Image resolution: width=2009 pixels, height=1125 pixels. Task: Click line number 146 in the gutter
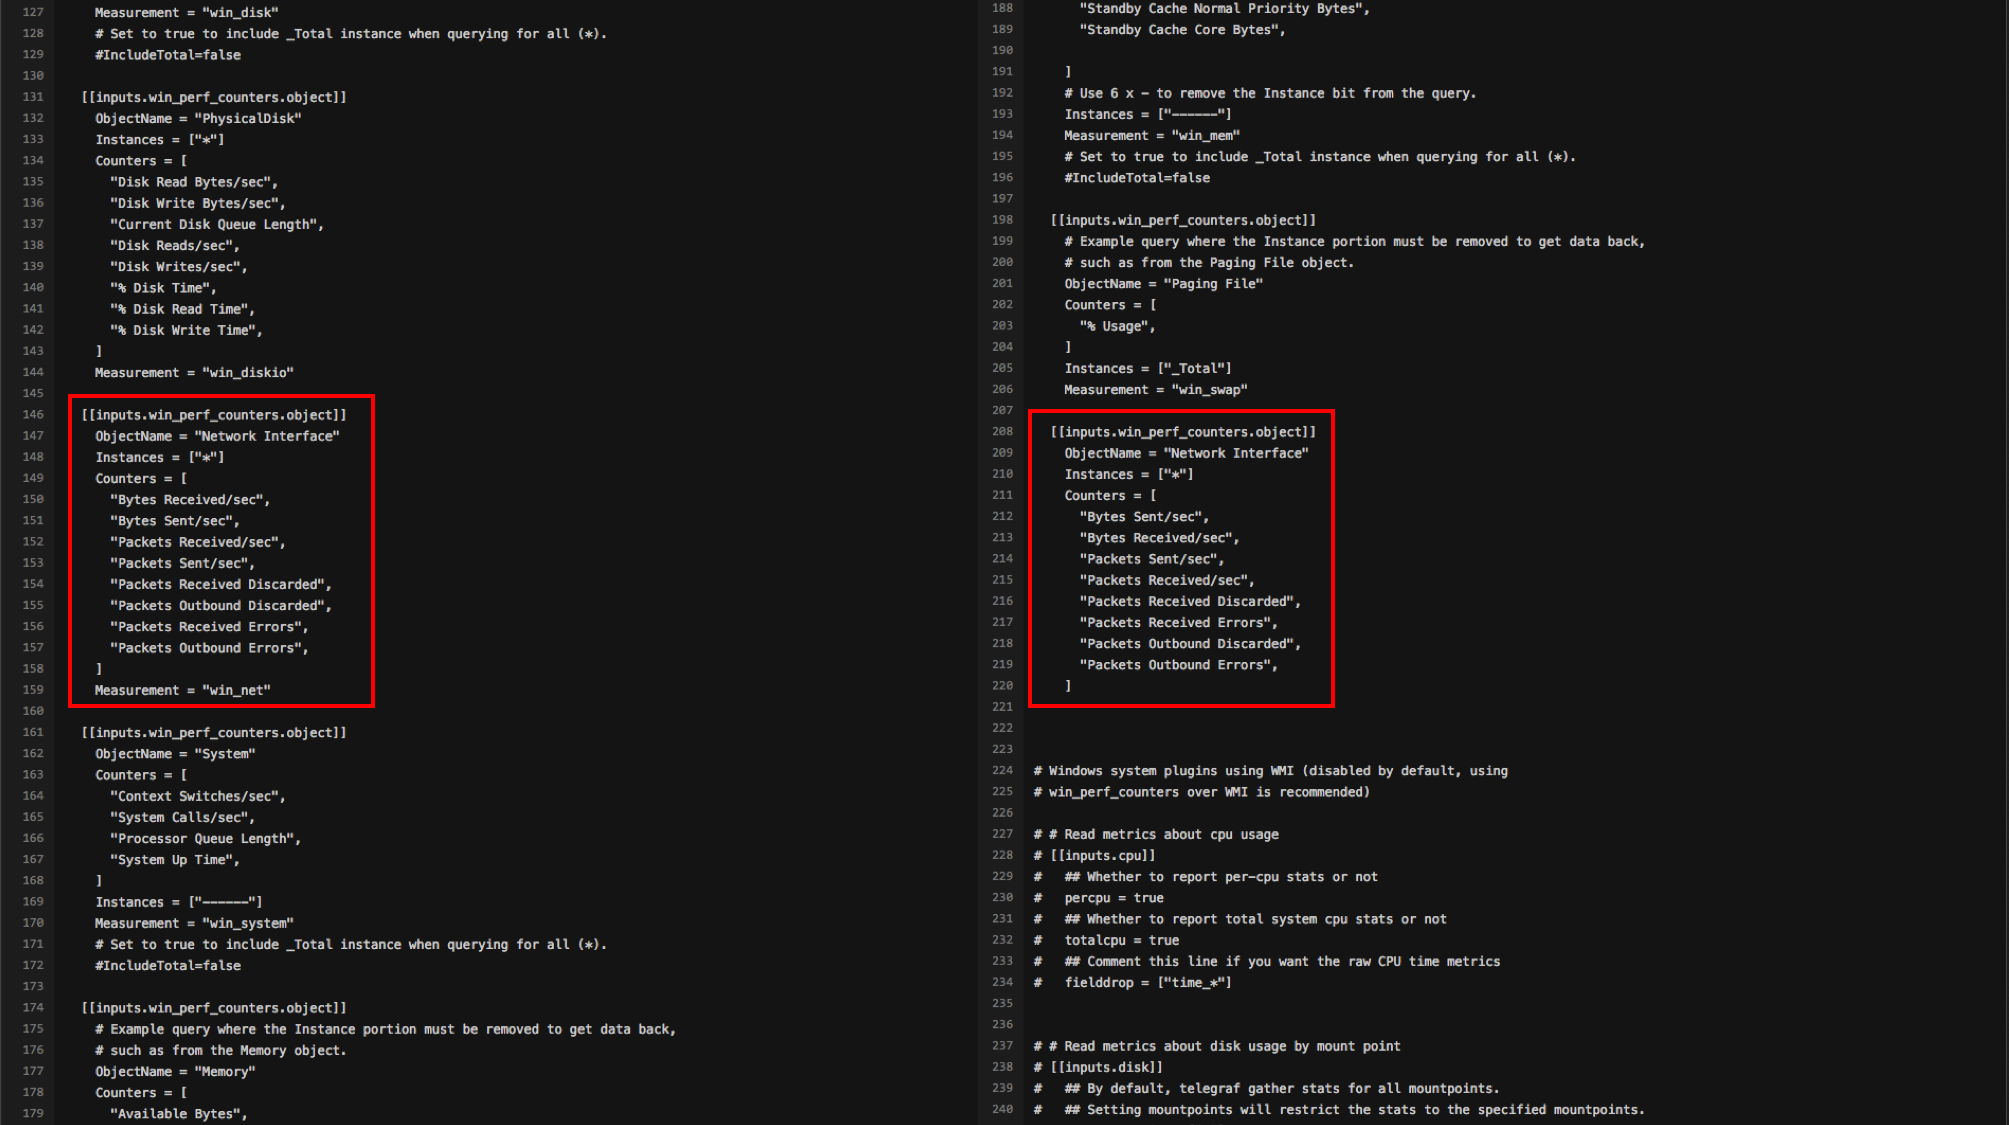[33, 414]
